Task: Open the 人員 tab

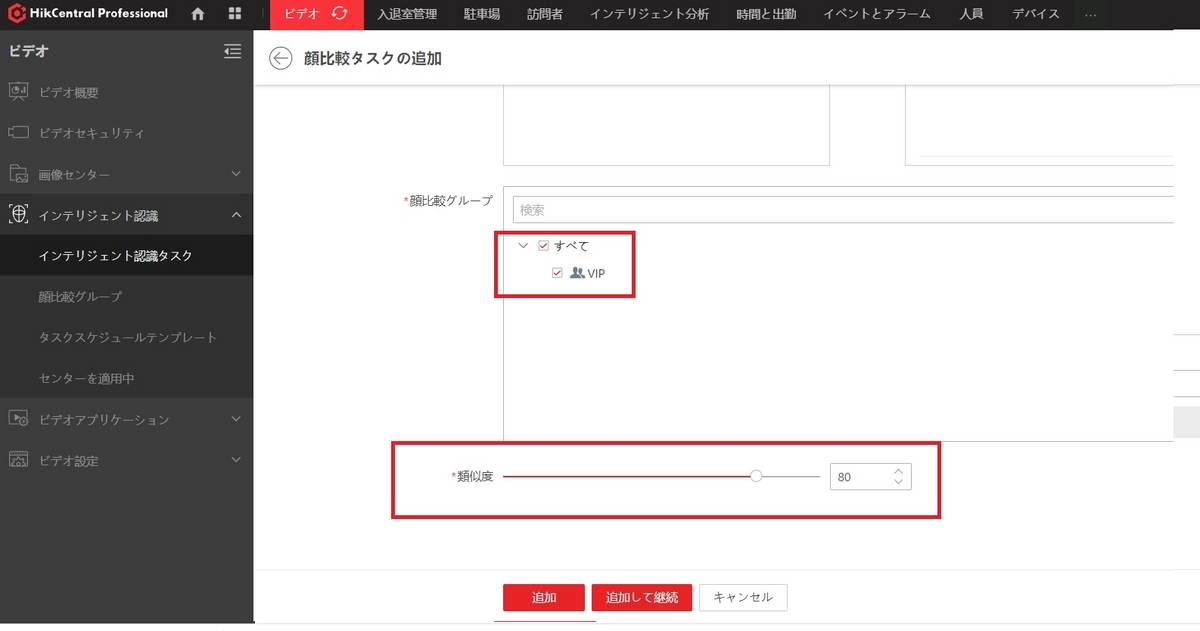Action: click(970, 14)
